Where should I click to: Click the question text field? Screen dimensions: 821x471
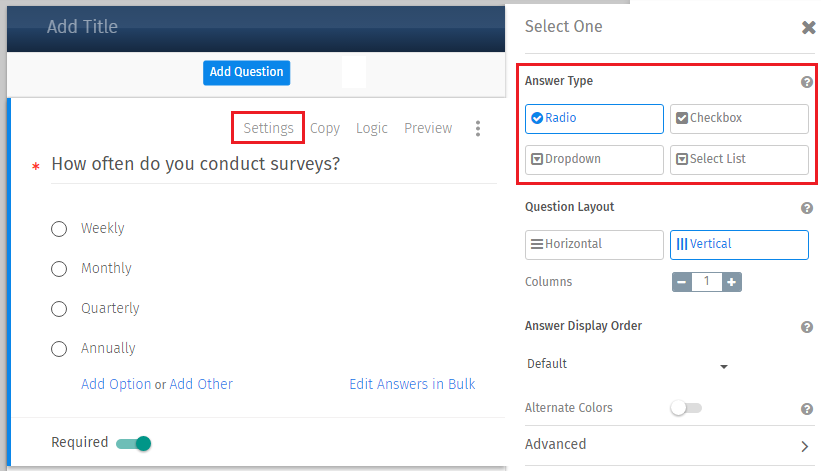click(274, 165)
